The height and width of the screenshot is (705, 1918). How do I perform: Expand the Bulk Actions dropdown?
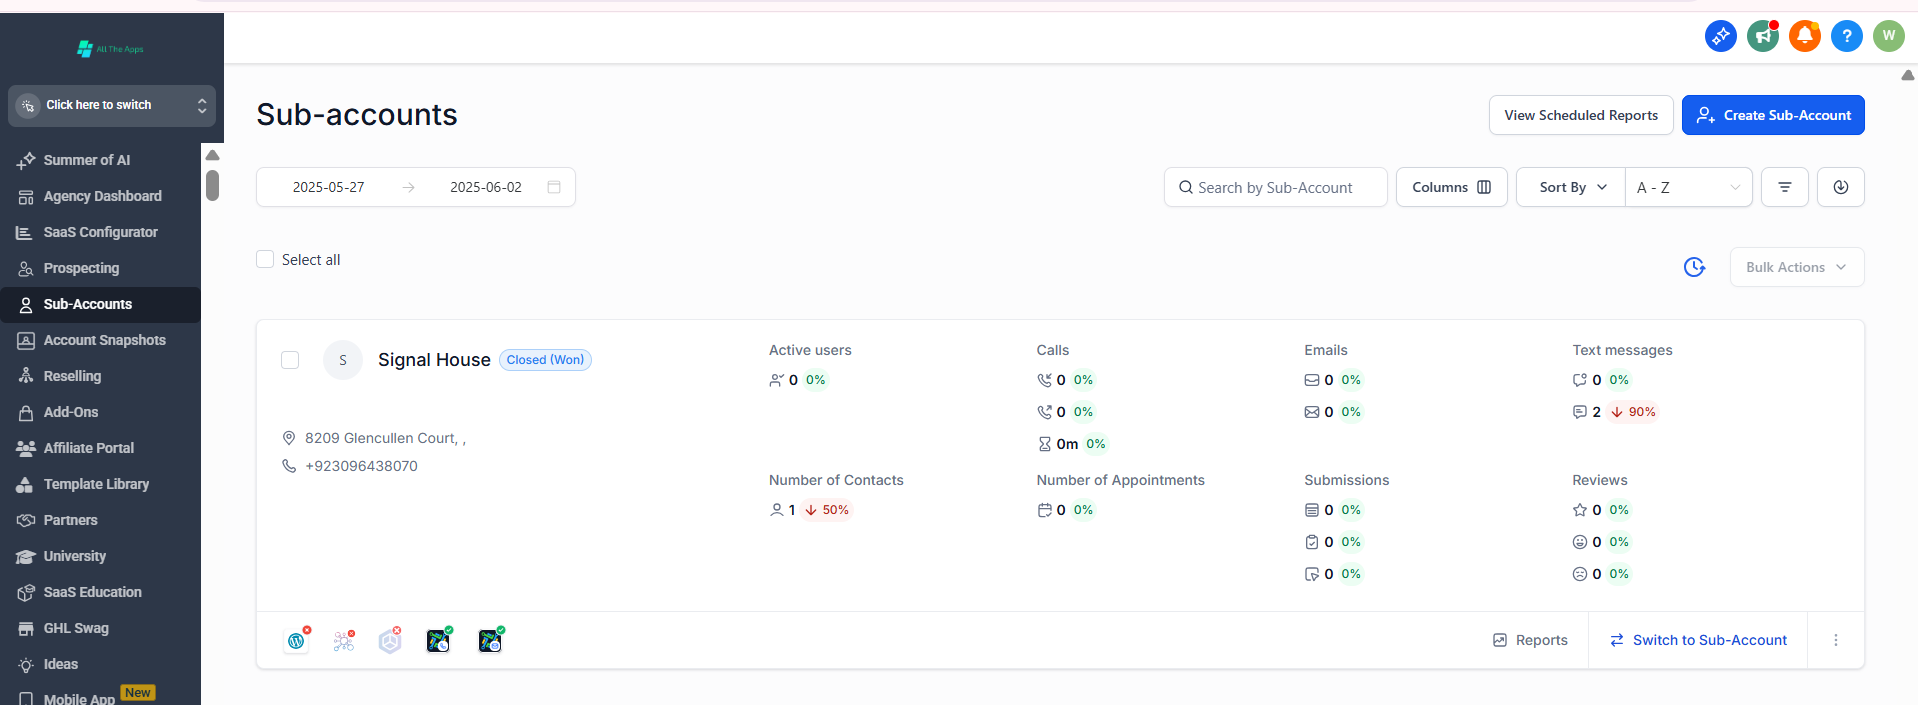click(1796, 267)
